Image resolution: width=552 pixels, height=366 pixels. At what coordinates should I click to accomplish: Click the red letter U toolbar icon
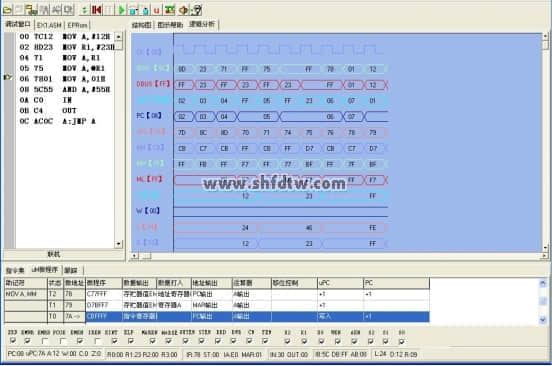click(x=157, y=11)
